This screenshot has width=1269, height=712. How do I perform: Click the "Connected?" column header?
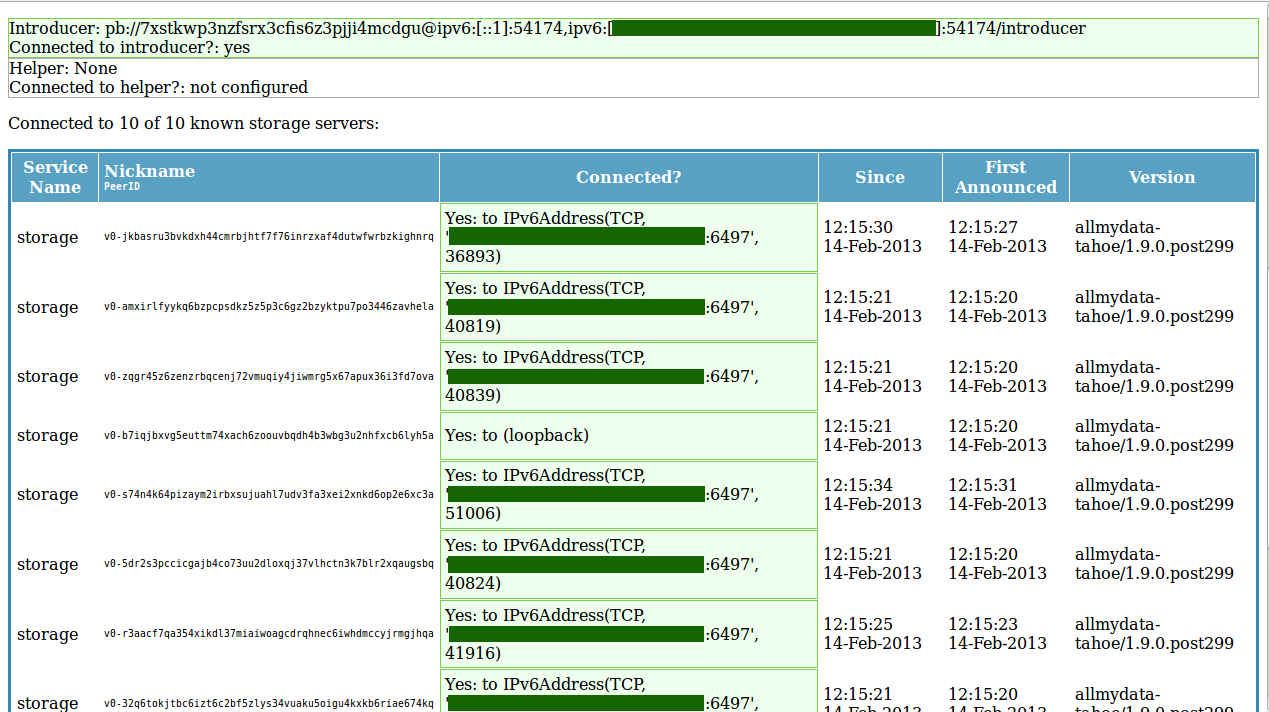pyautogui.click(x=628, y=177)
